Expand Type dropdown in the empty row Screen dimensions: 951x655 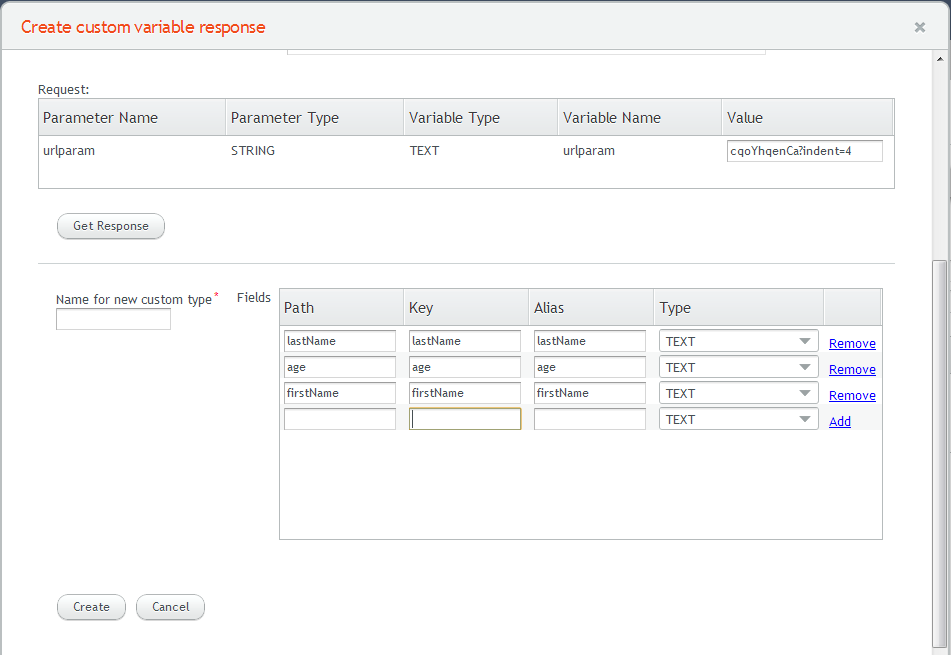tap(739, 420)
